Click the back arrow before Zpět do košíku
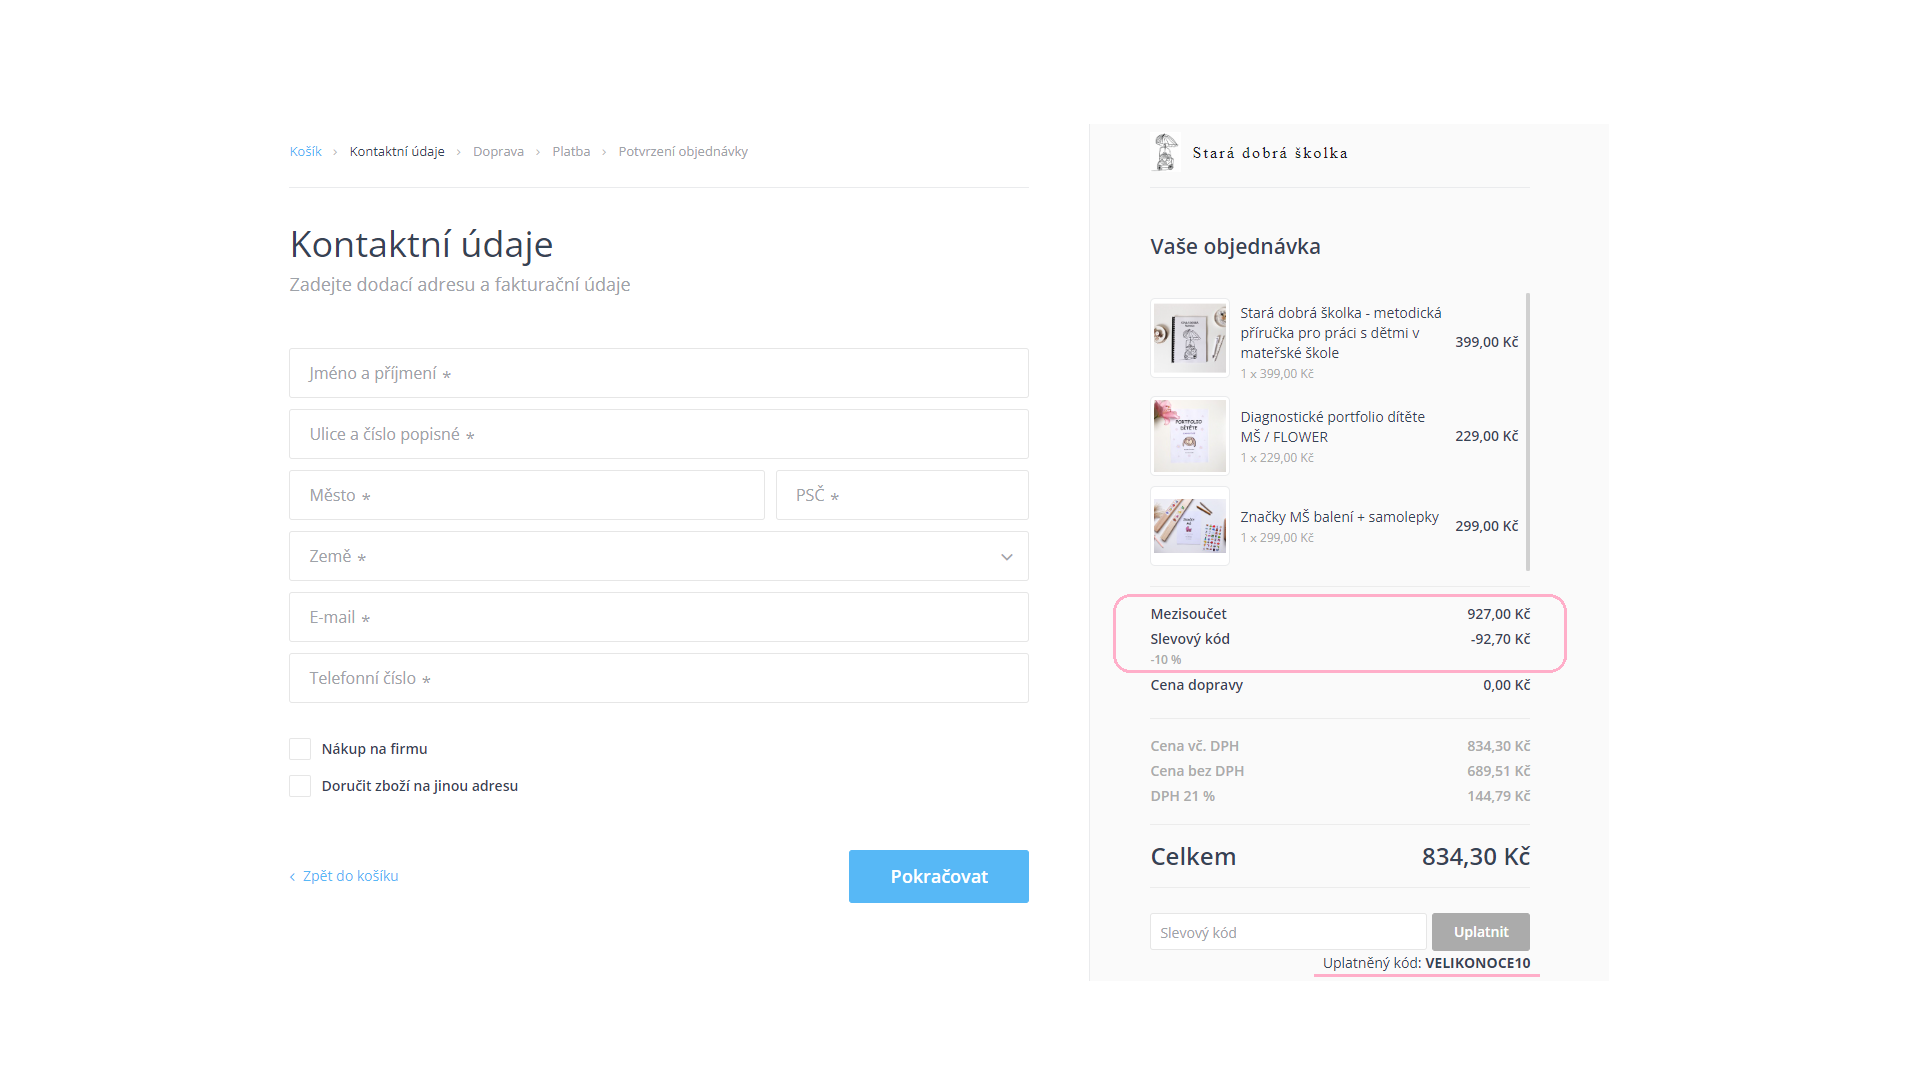The width and height of the screenshot is (1920, 1080). click(292, 877)
